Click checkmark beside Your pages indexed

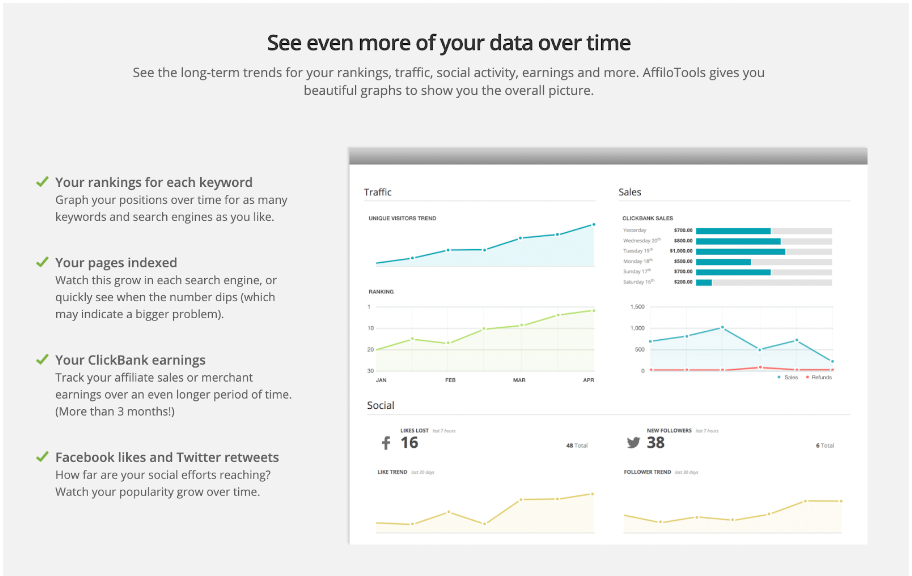pyautogui.click(x=42, y=262)
